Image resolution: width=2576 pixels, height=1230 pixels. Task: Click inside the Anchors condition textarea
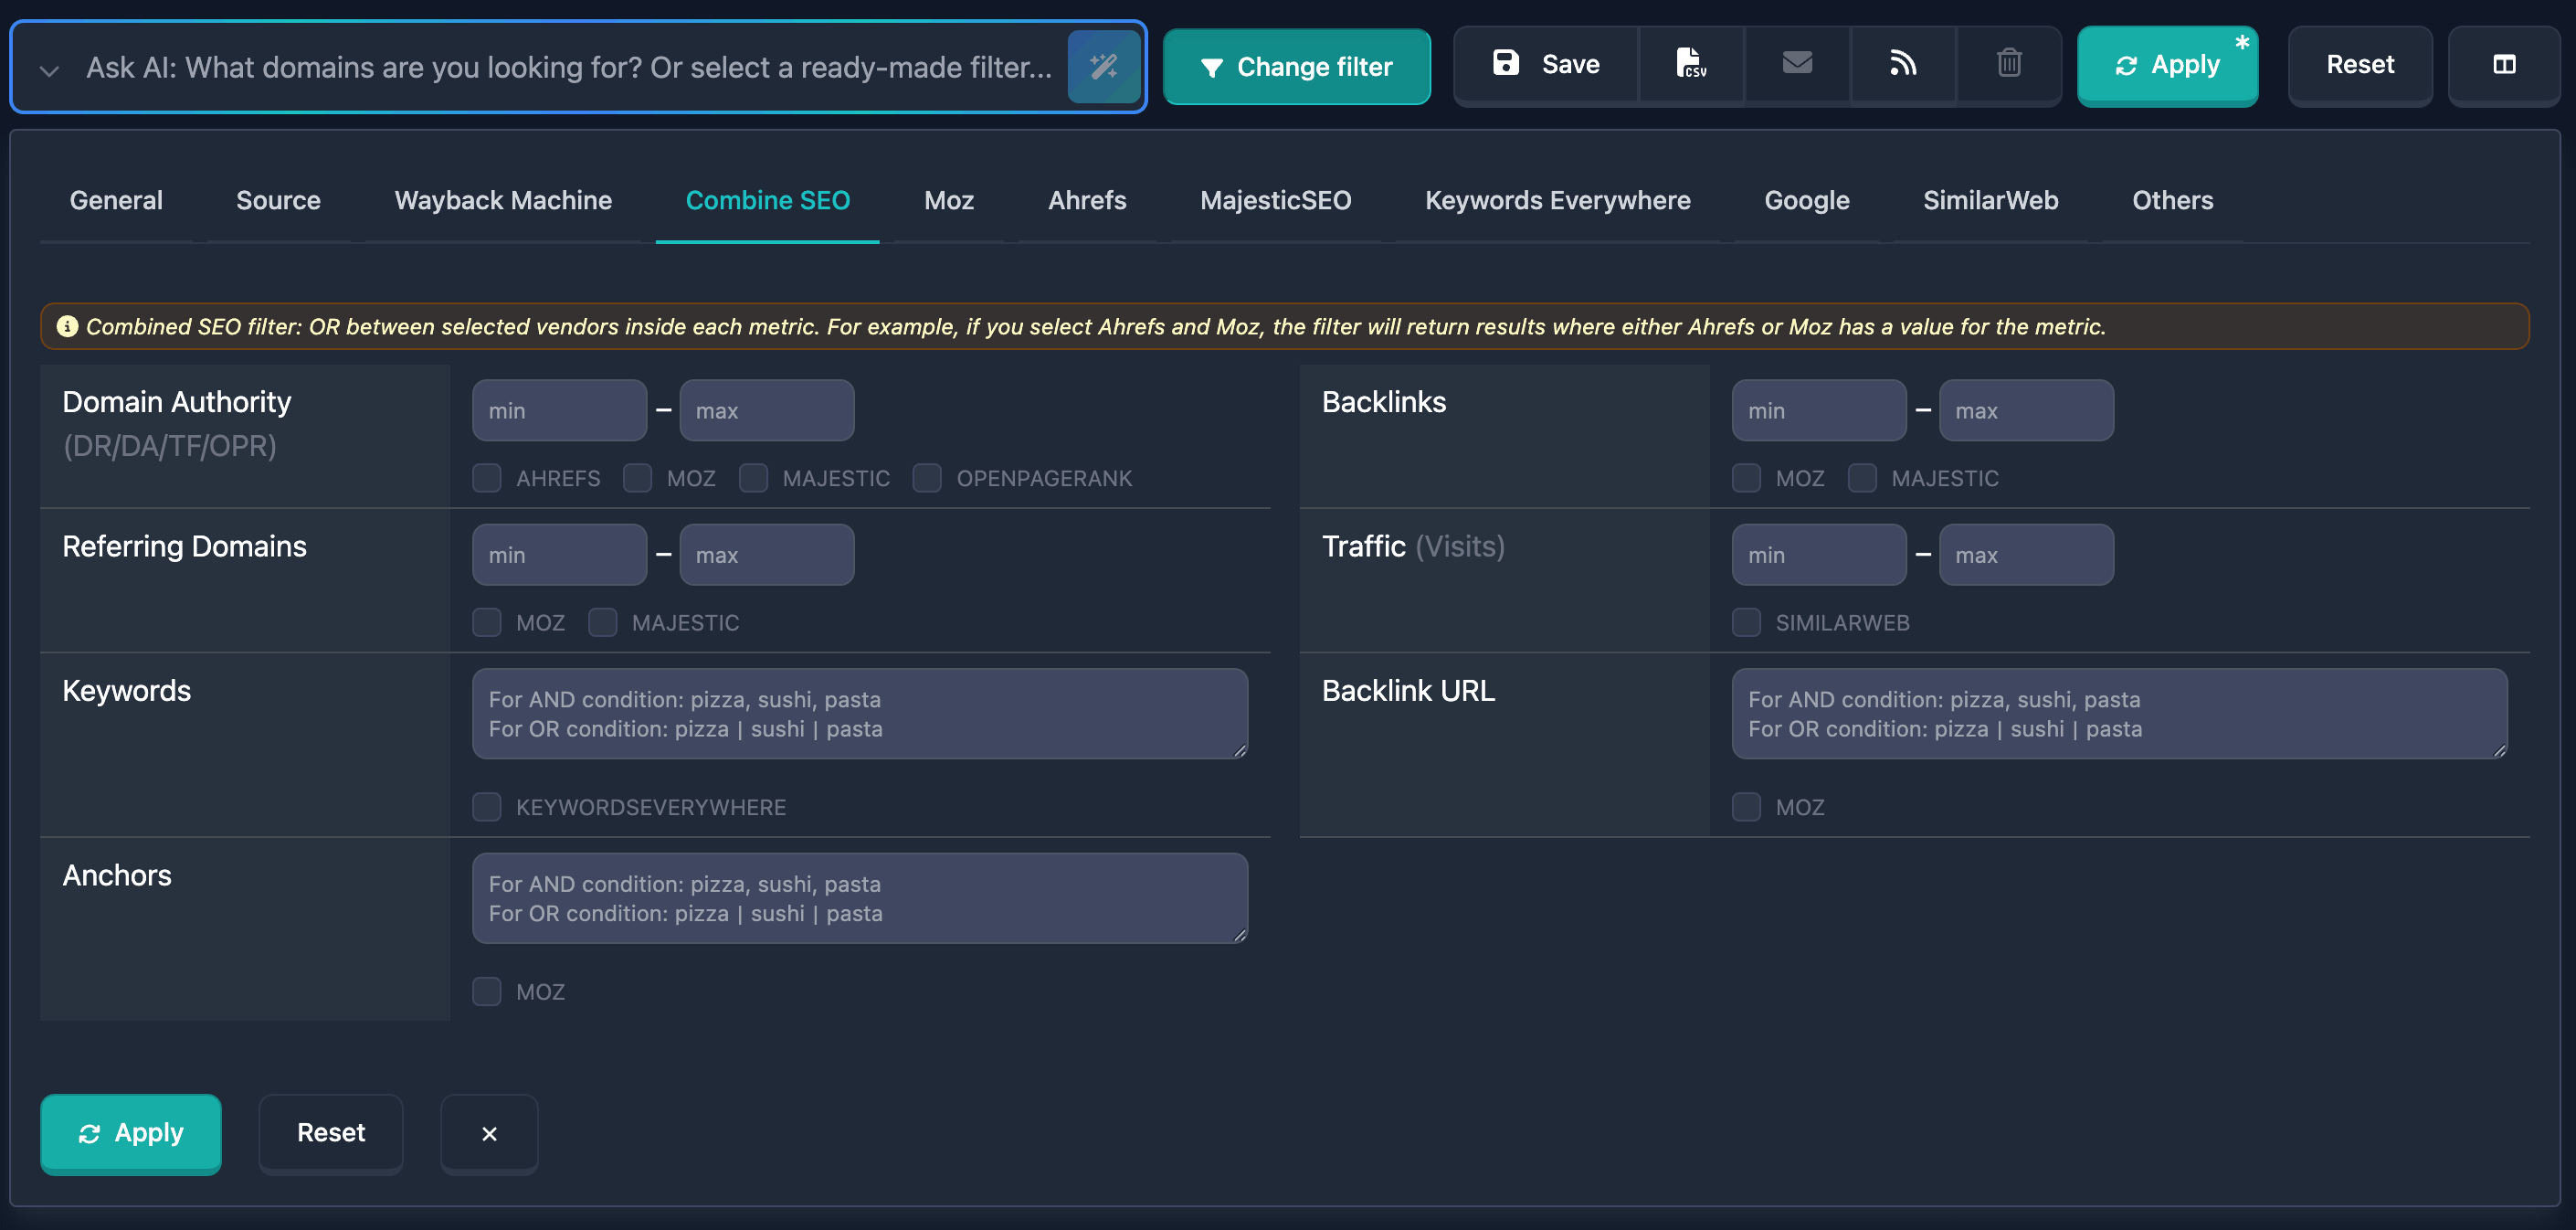[x=860, y=898]
